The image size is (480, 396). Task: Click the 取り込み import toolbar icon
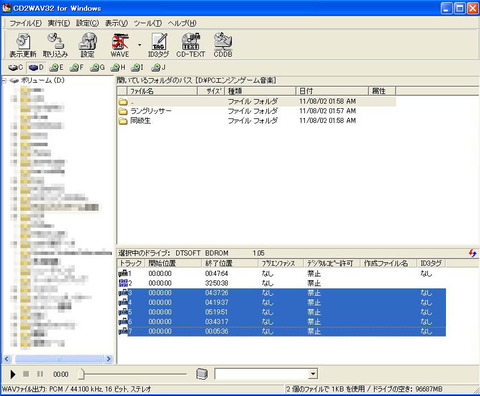coord(55,45)
